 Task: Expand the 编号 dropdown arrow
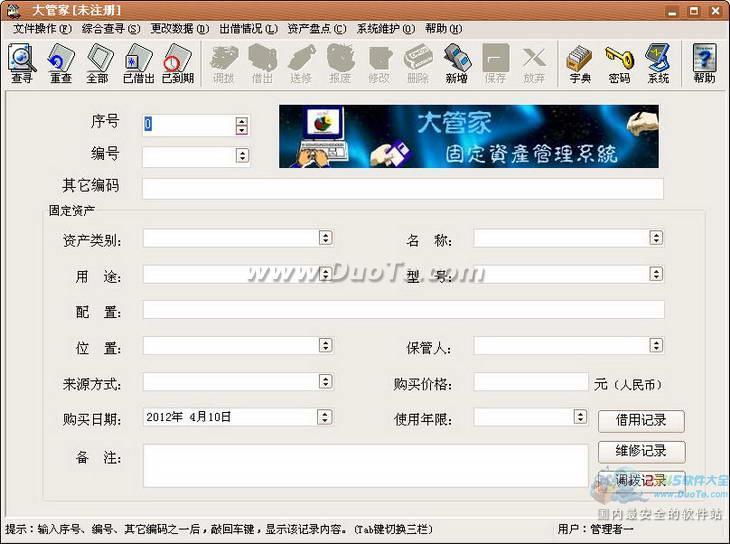(x=242, y=155)
